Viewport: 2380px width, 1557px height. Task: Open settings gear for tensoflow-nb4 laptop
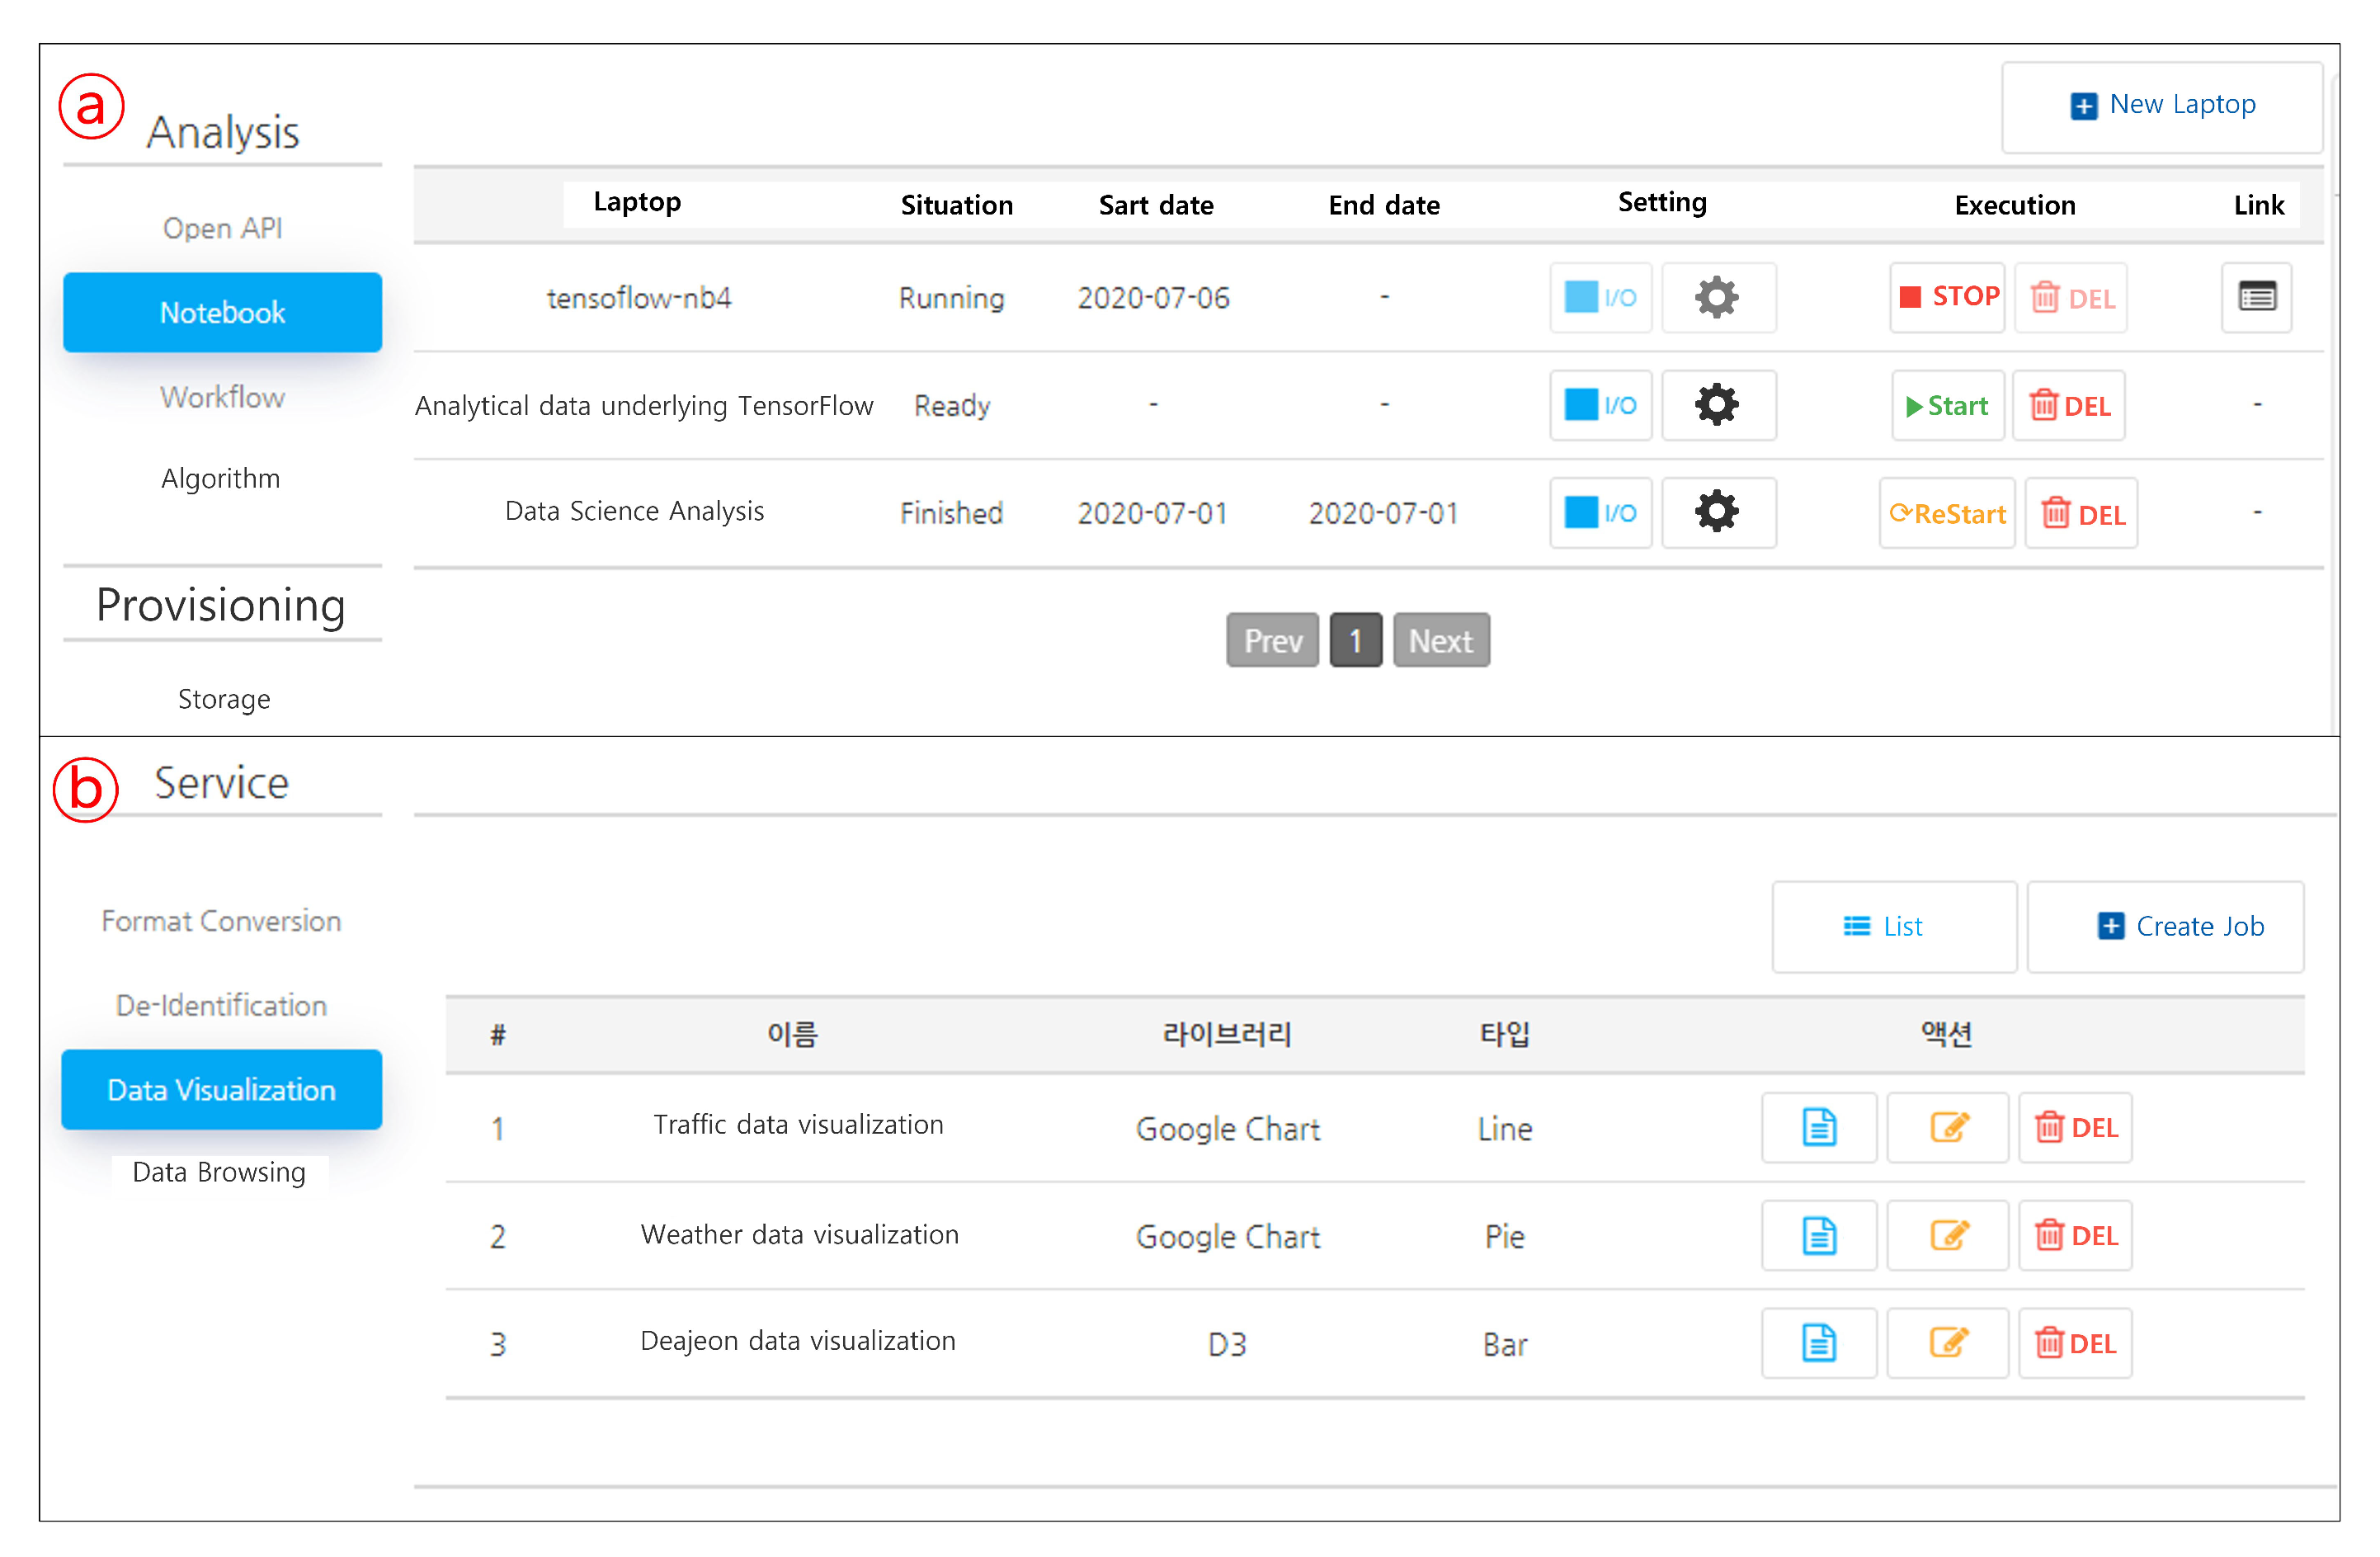pos(1717,298)
